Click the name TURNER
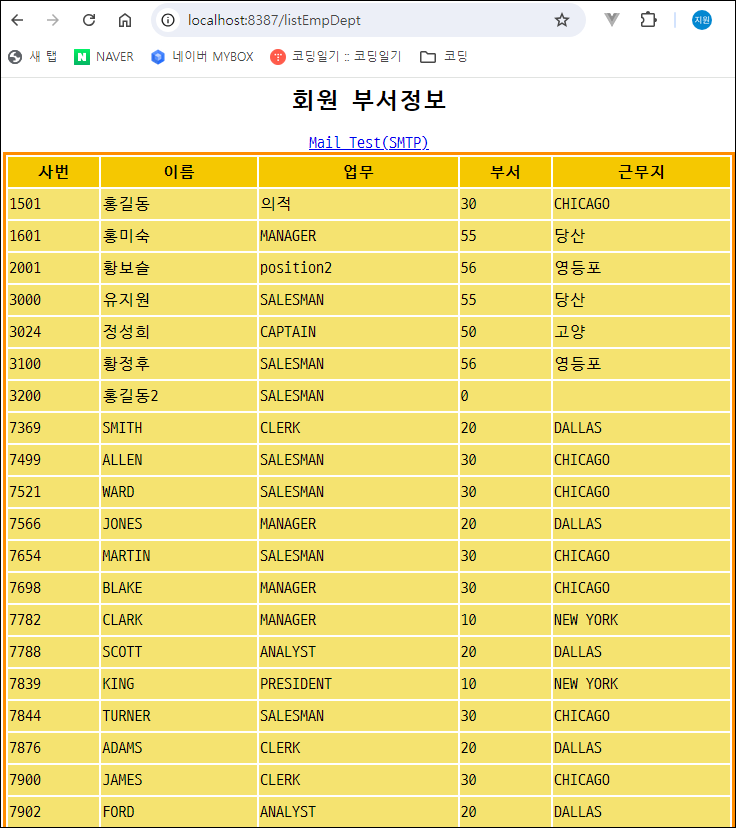 pyautogui.click(x=126, y=716)
